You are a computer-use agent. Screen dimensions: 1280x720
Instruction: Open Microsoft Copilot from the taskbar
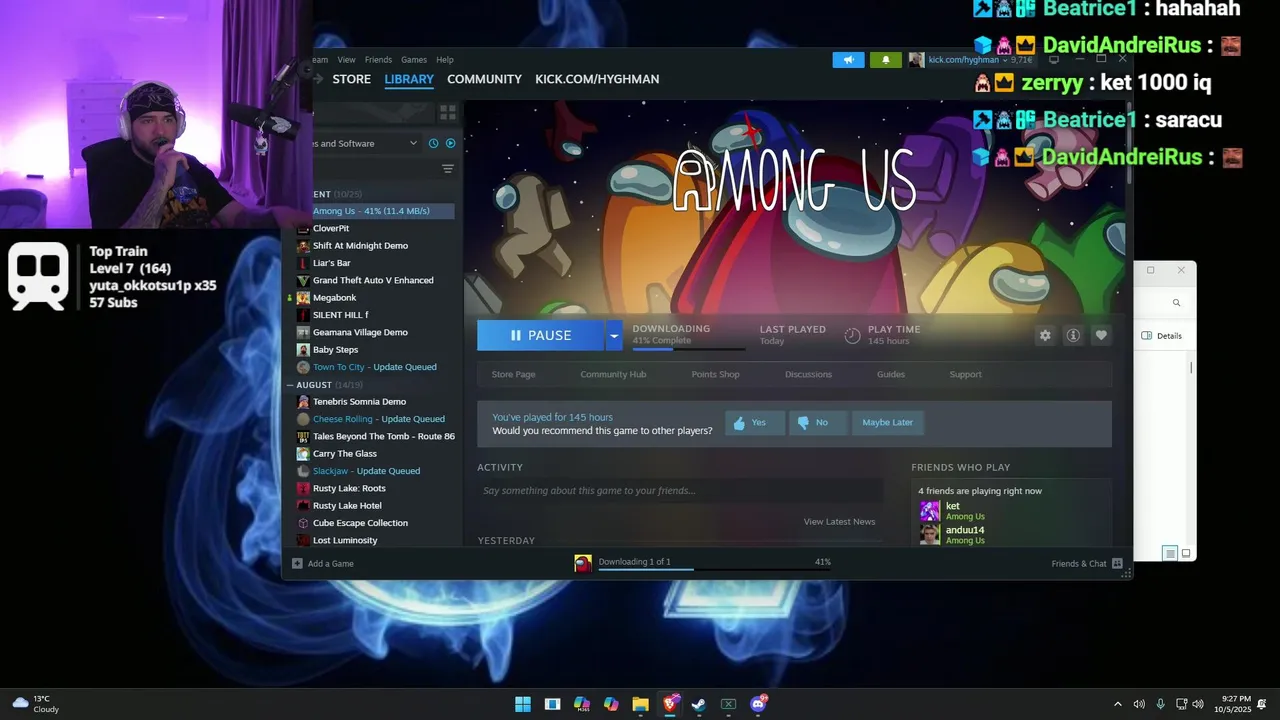(611, 704)
